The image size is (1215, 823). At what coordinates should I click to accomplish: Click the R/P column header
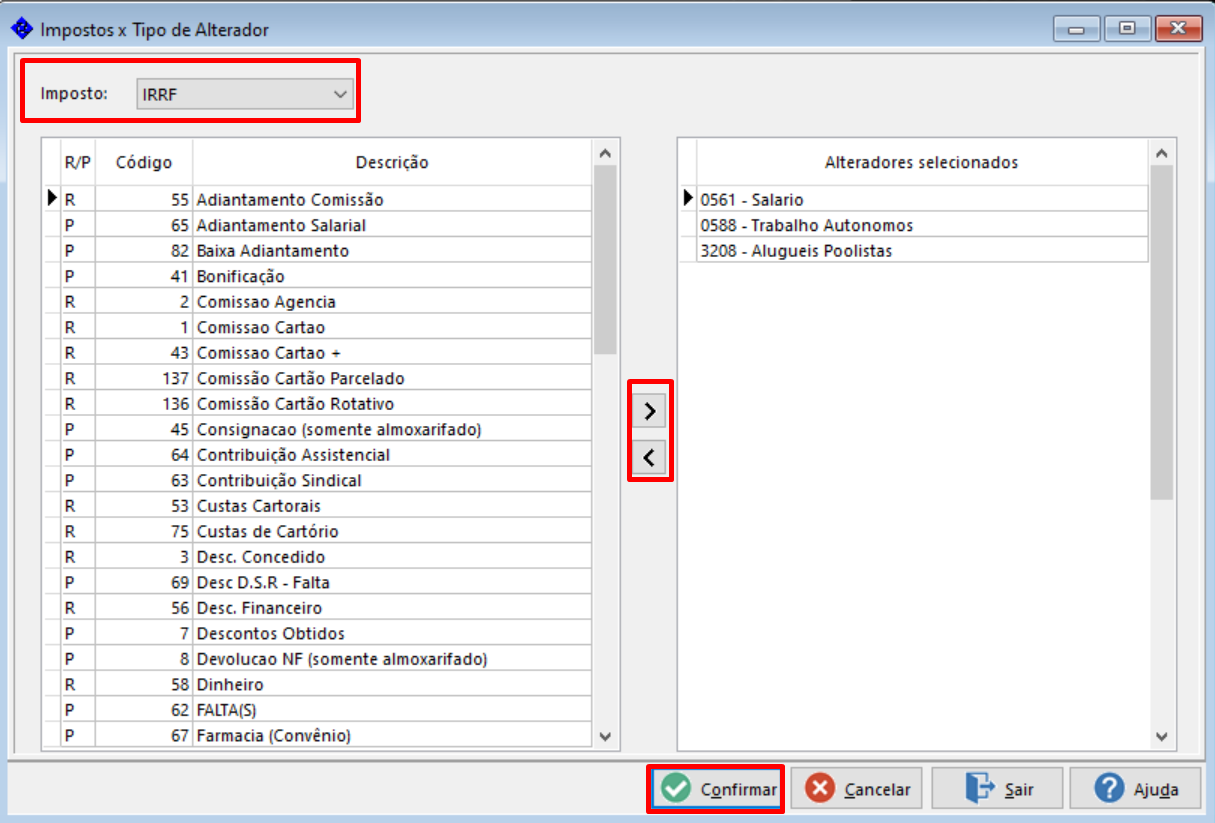point(77,162)
